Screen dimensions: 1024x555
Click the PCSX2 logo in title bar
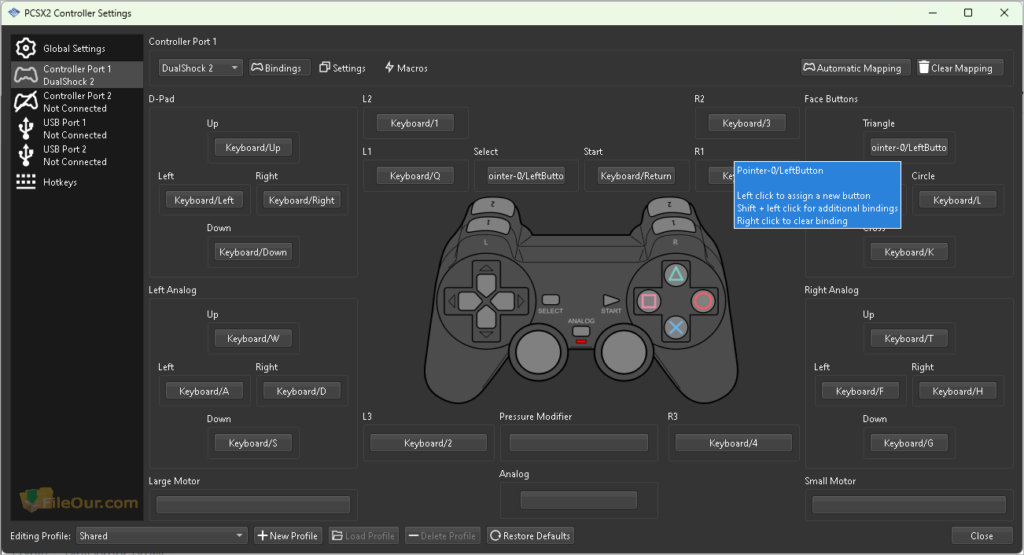tap(14, 12)
